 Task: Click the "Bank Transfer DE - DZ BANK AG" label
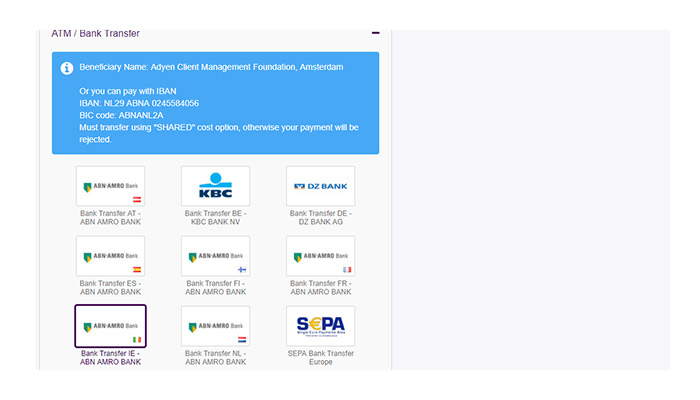pos(320,217)
